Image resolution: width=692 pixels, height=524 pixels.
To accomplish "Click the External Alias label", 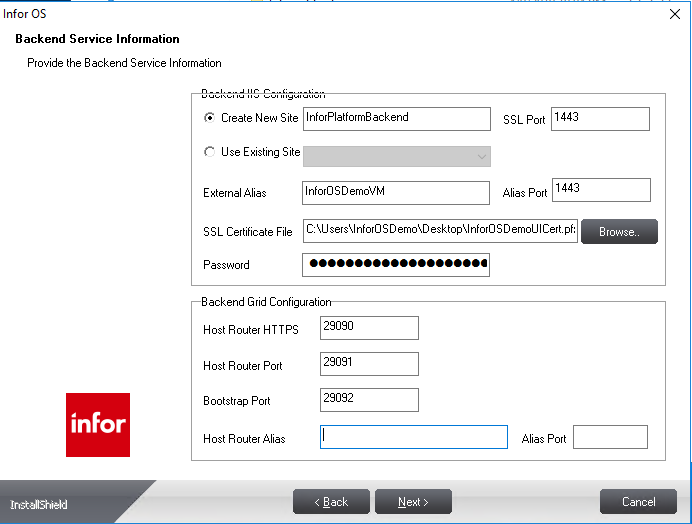I will click(x=235, y=193).
